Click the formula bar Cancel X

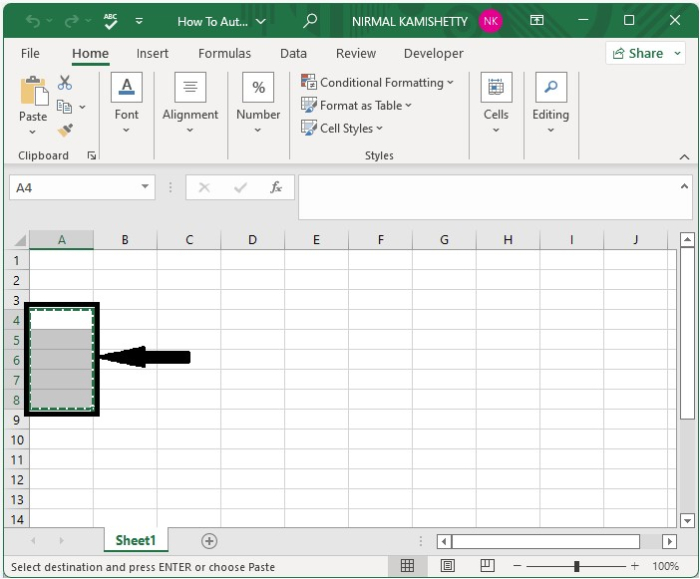(204, 187)
